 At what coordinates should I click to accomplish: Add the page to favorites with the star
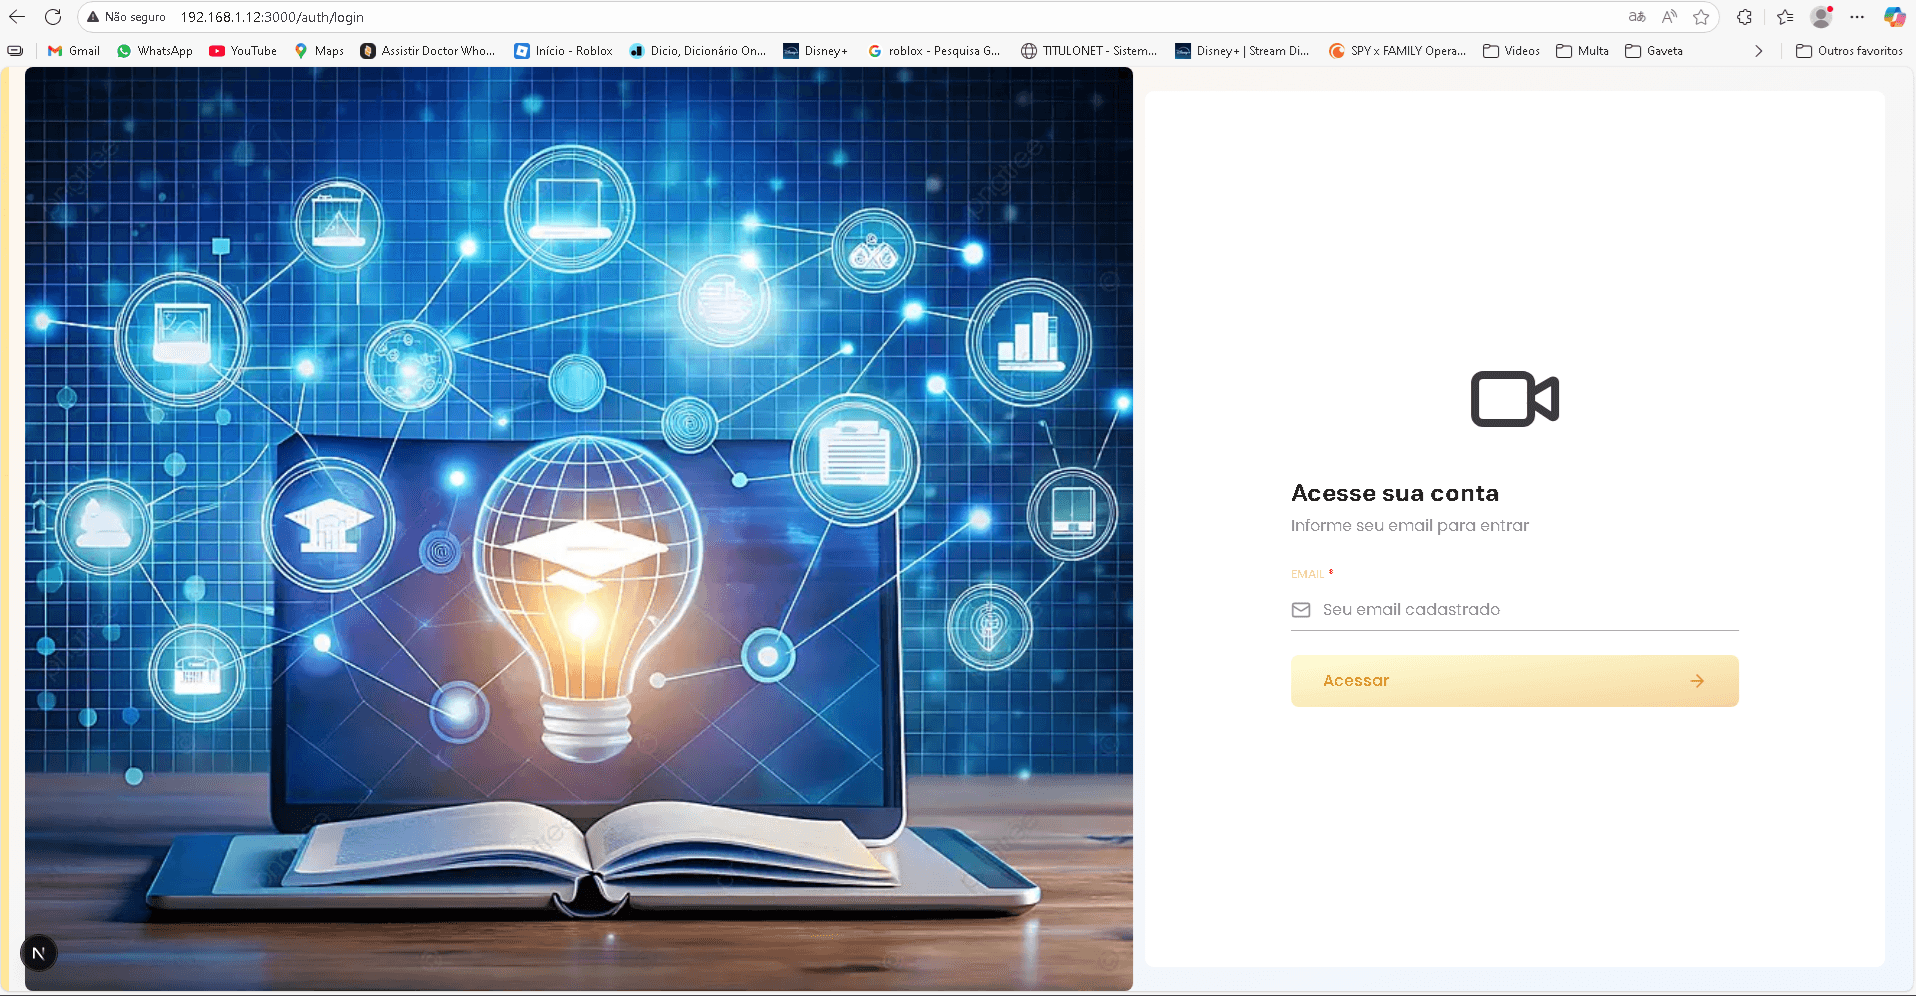1701,17
